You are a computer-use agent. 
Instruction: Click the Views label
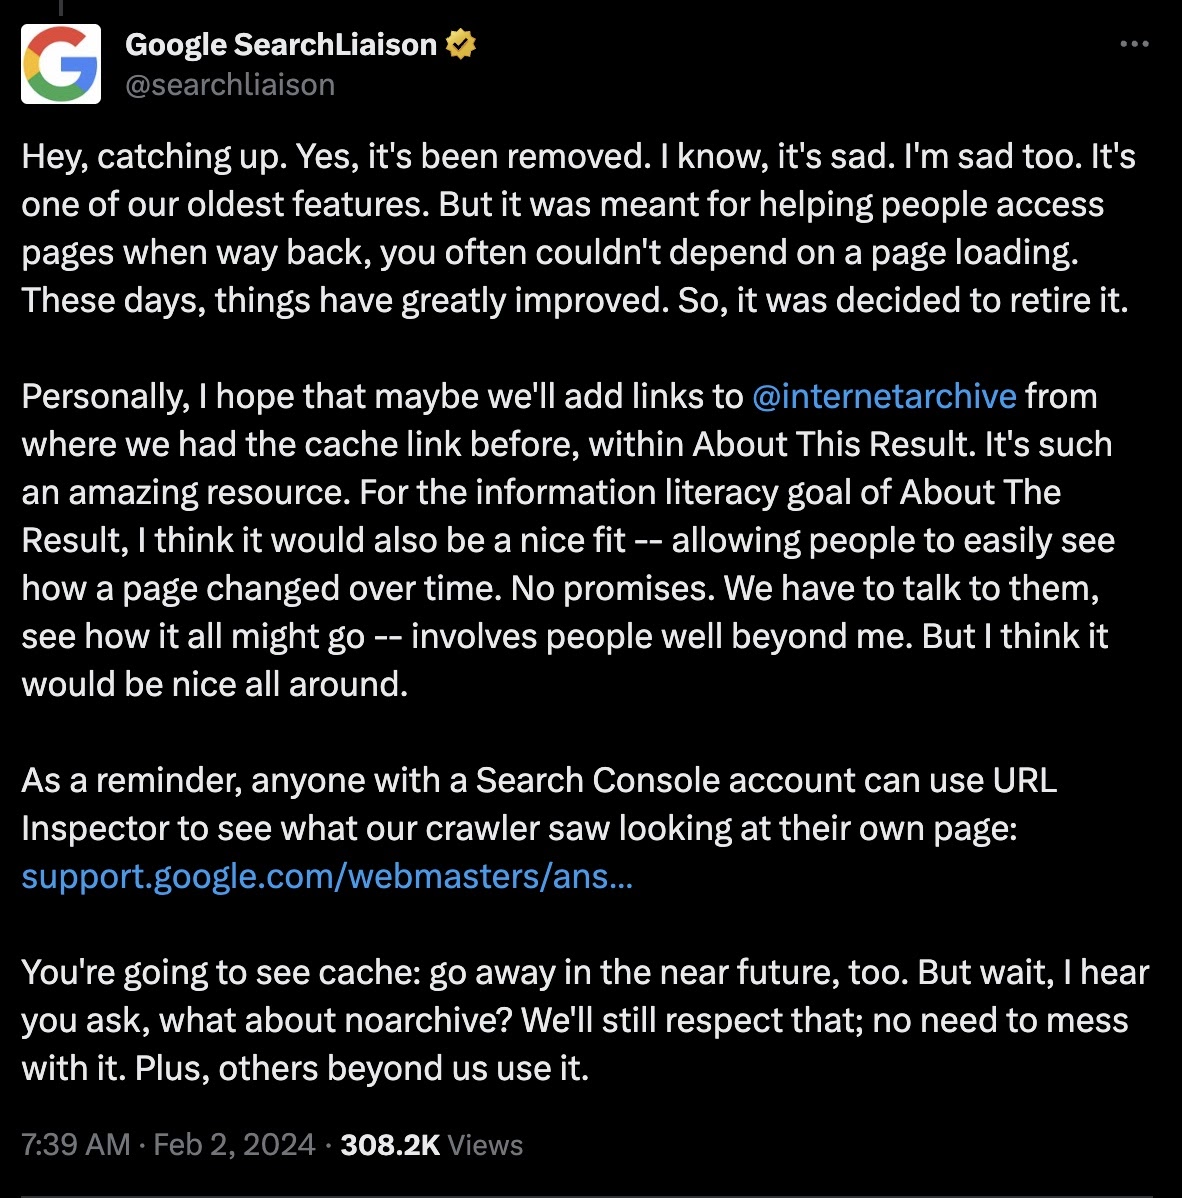pos(485,1145)
